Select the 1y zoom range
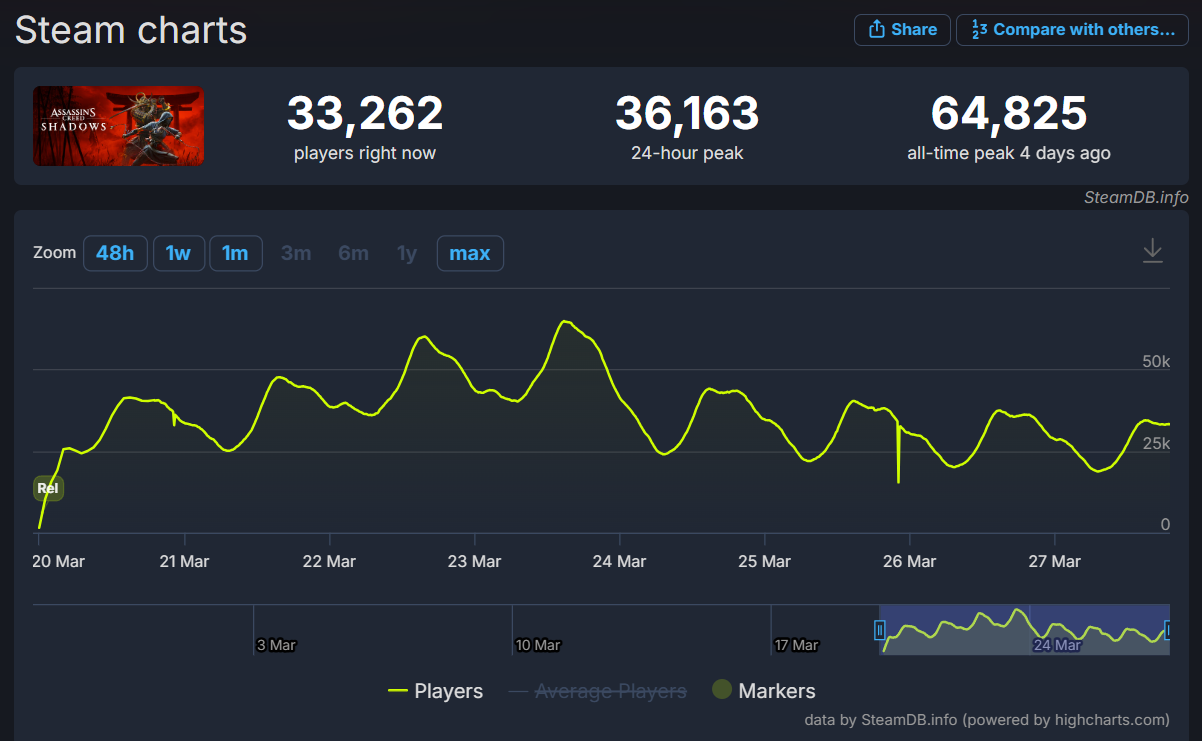1202x741 pixels. pyautogui.click(x=407, y=253)
